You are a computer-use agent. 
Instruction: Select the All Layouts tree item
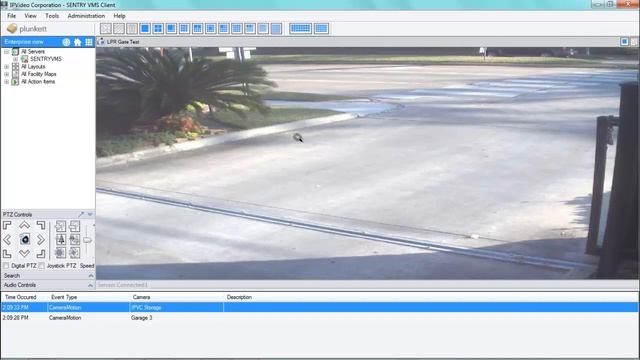click(33, 67)
